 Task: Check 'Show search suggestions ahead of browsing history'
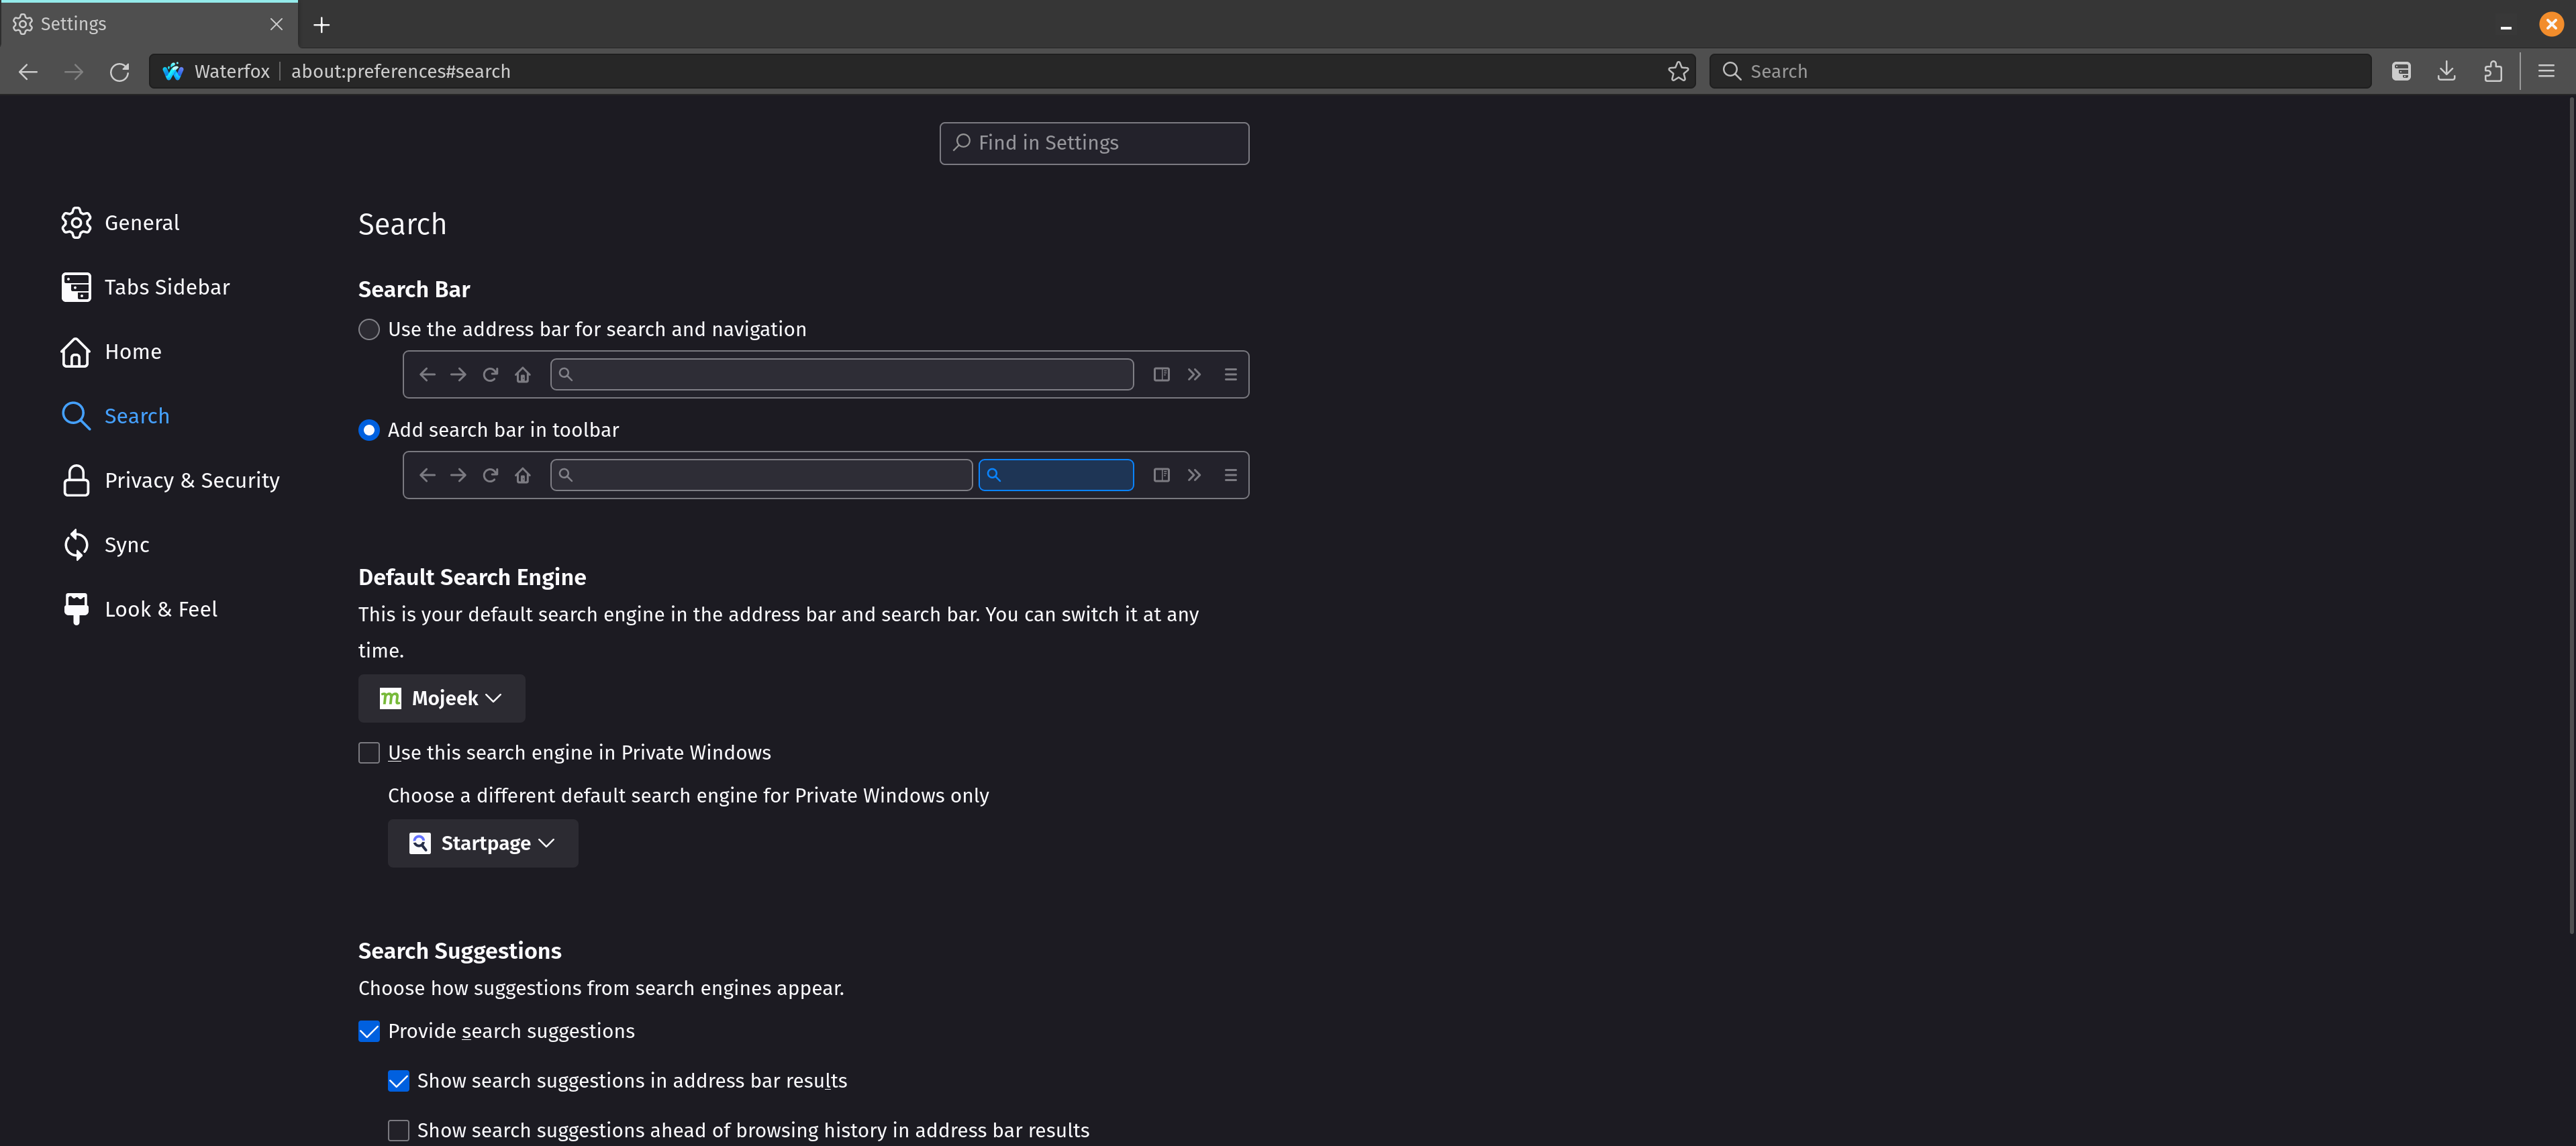398,1130
